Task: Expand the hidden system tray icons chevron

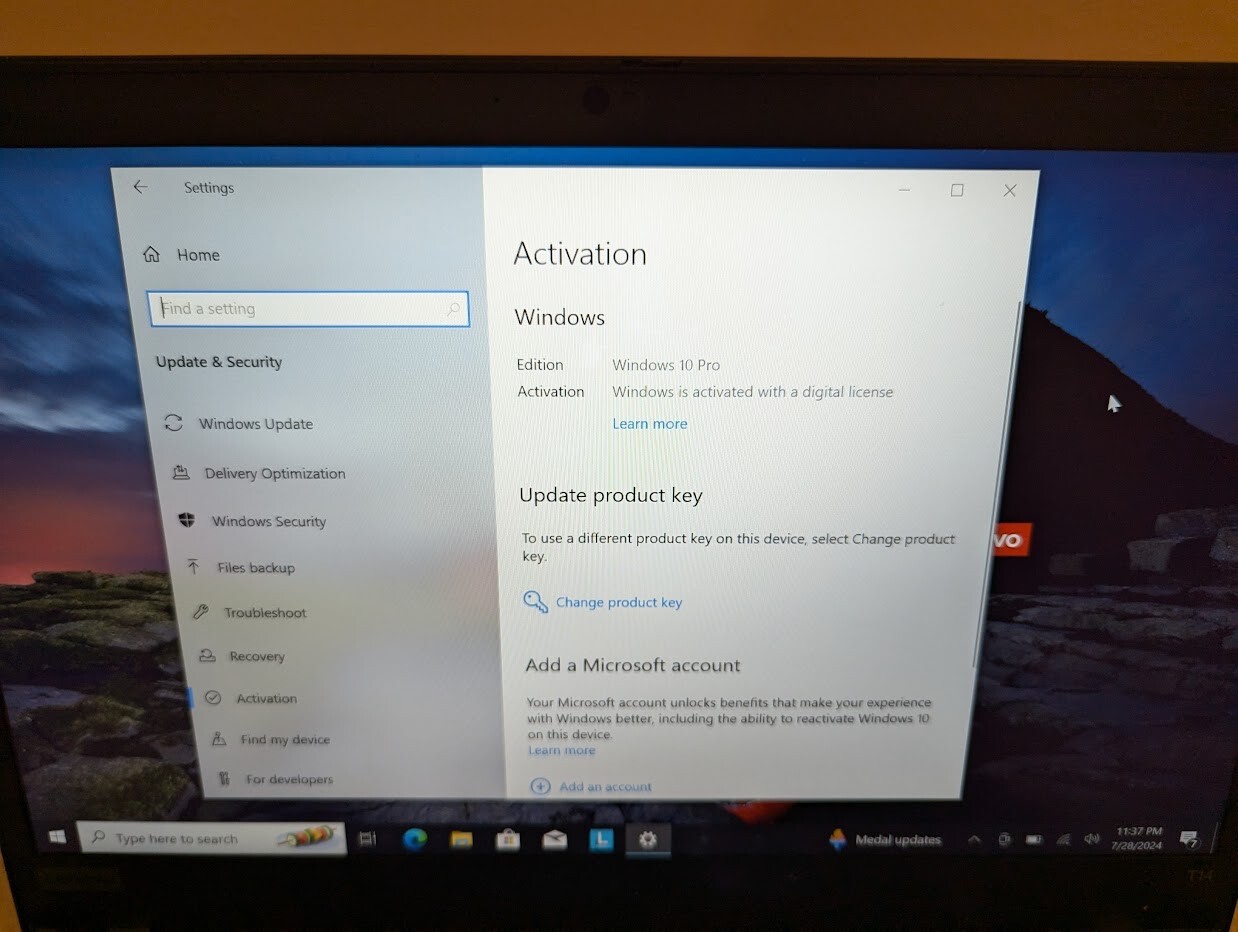Action: 975,839
